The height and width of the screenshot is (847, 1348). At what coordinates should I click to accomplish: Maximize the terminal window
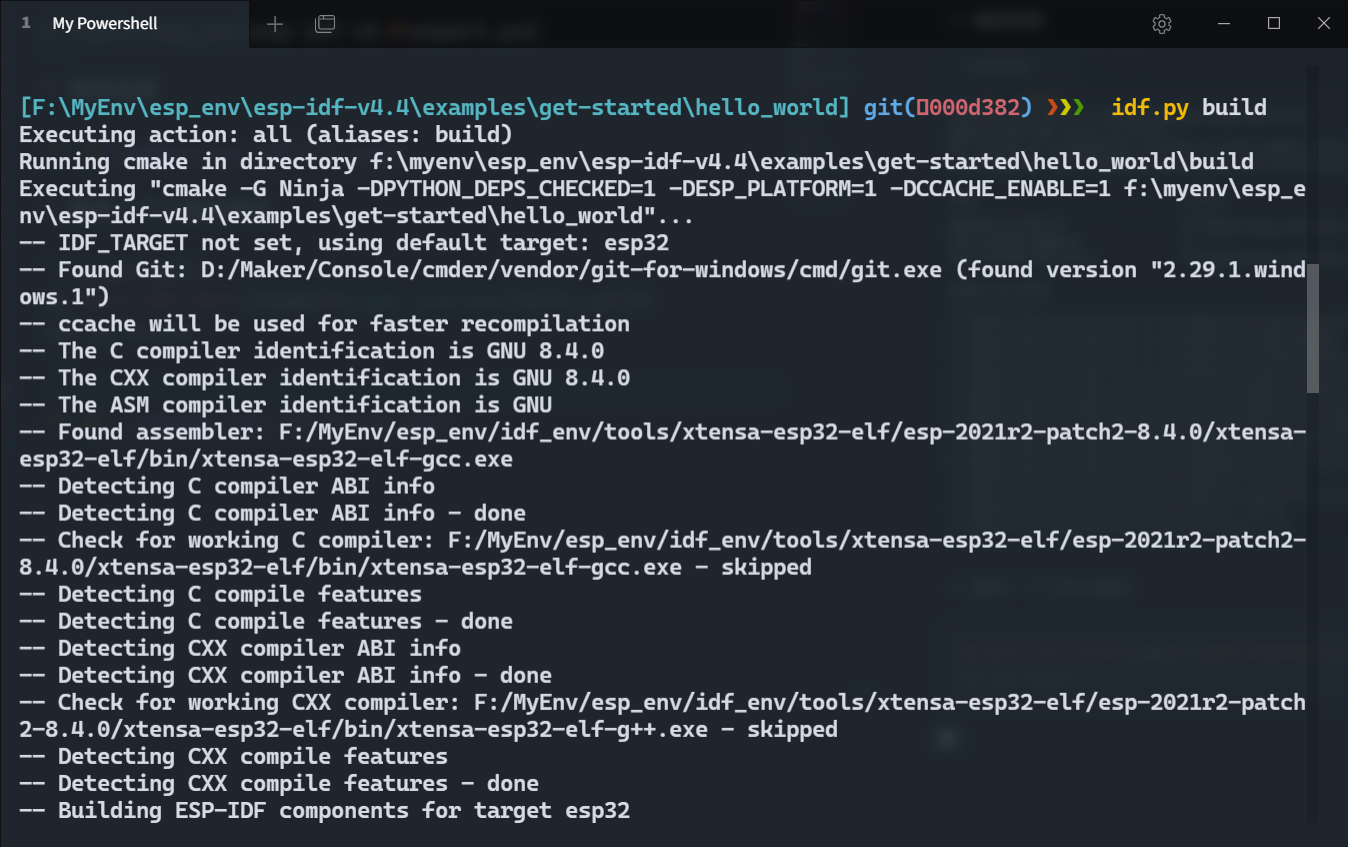point(1274,24)
